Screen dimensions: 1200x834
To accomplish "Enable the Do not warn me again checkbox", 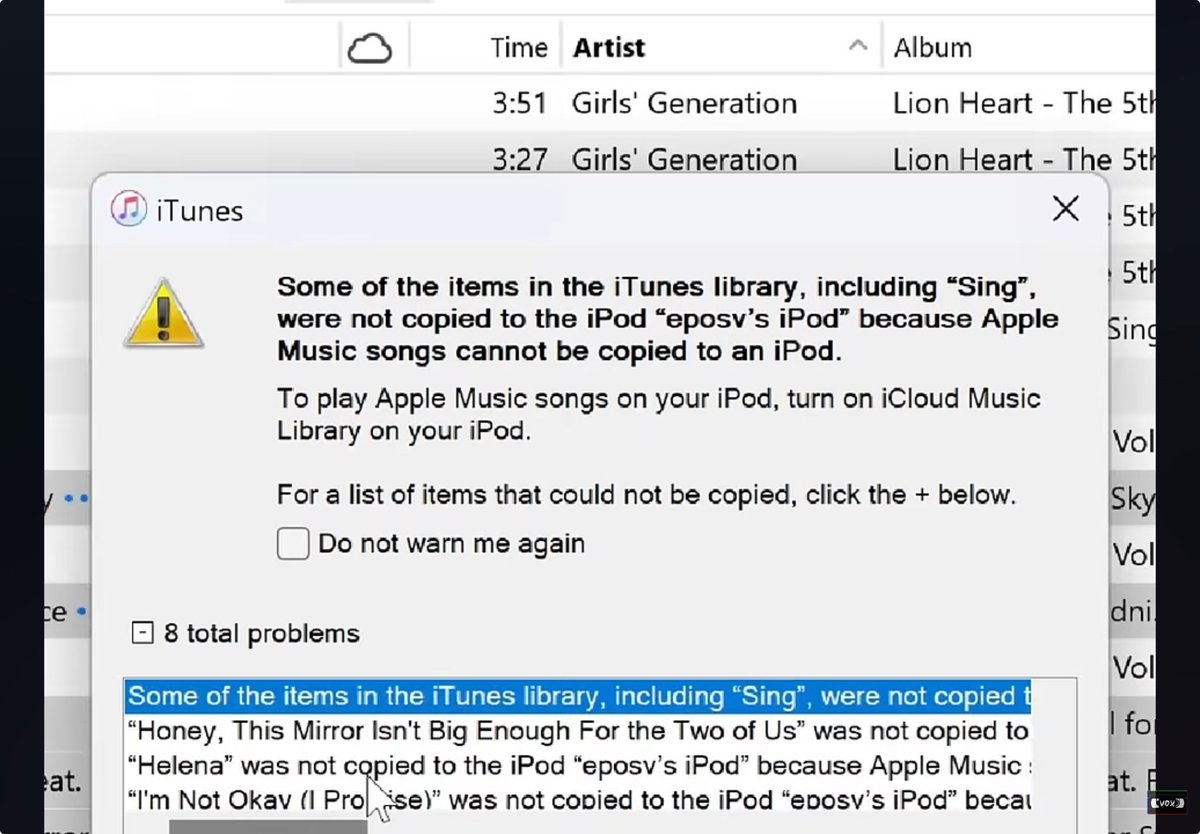I will click(293, 544).
